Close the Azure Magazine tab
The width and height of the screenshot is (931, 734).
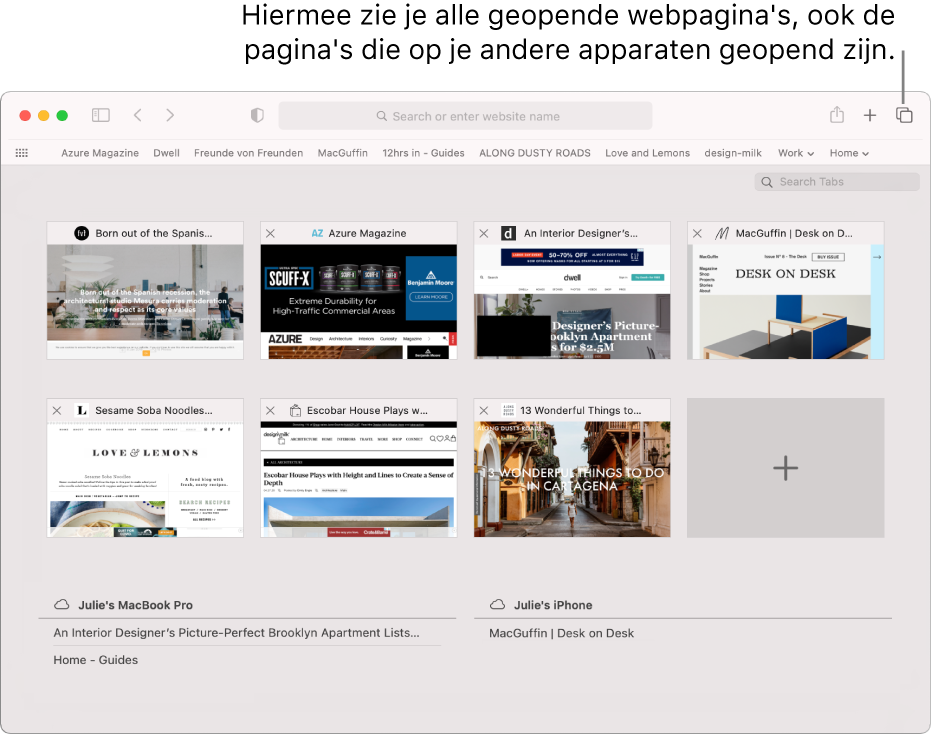point(270,233)
